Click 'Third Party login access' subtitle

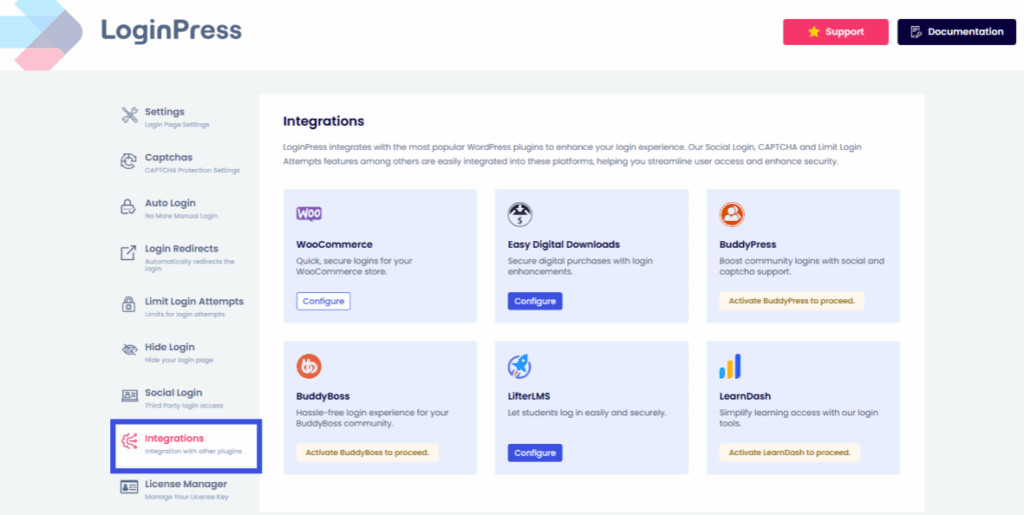click(x=184, y=405)
